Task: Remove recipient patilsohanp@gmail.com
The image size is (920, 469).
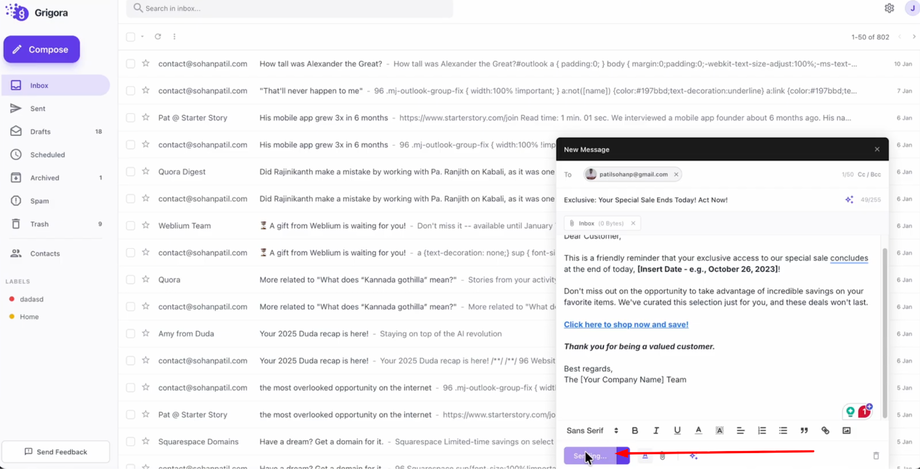Action: click(x=676, y=174)
